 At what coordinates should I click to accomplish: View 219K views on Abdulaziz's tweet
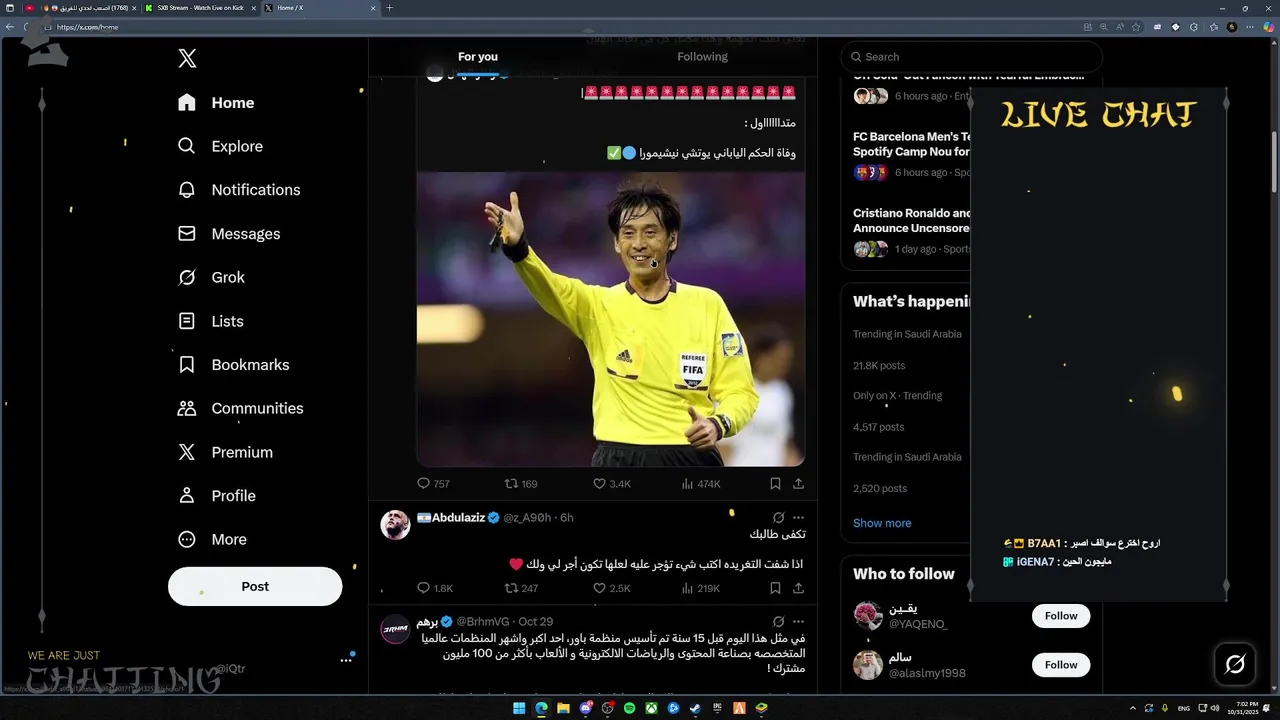pyautogui.click(x=701, y=588)
